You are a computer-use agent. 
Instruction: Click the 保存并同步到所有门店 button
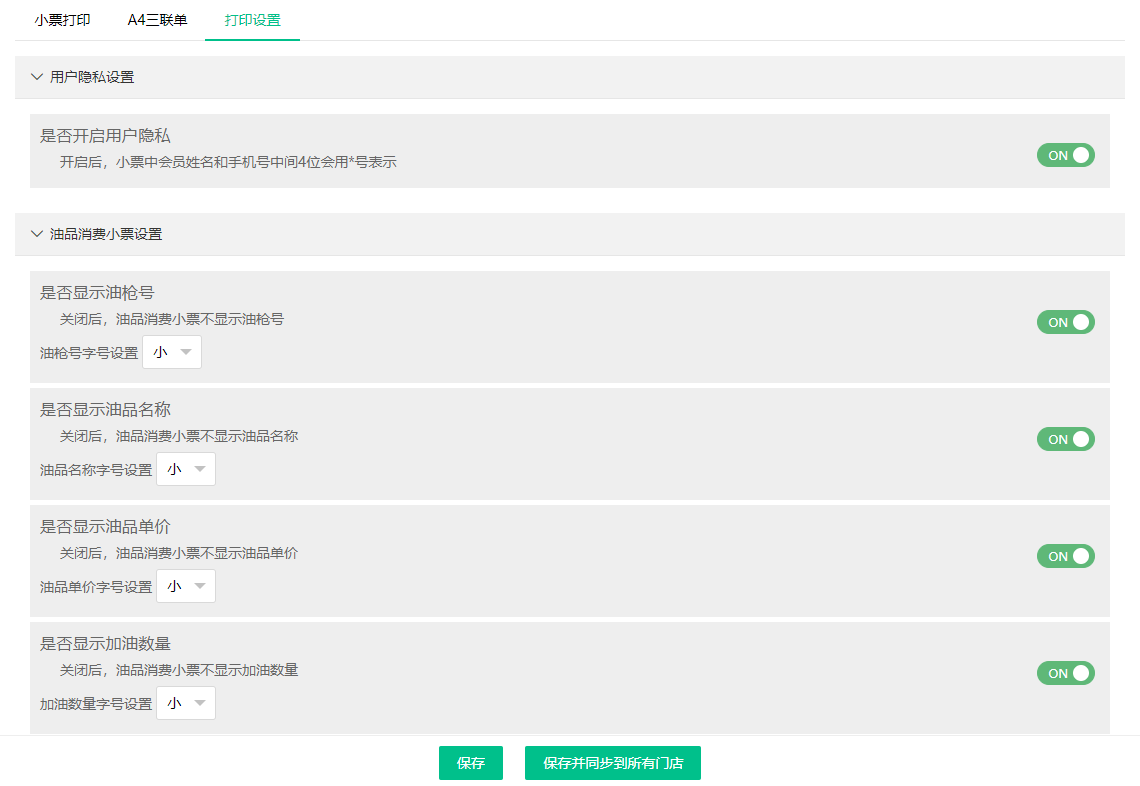pos(612,762)
